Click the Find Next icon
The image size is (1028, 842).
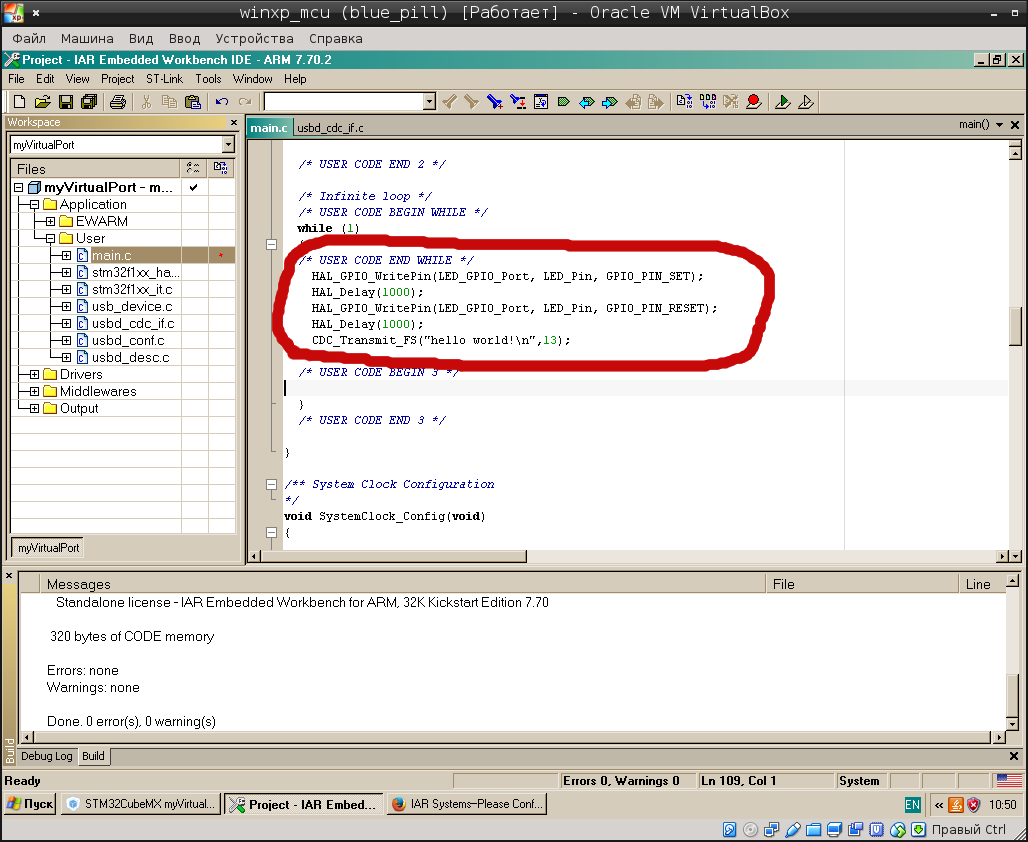pos(471,102)
